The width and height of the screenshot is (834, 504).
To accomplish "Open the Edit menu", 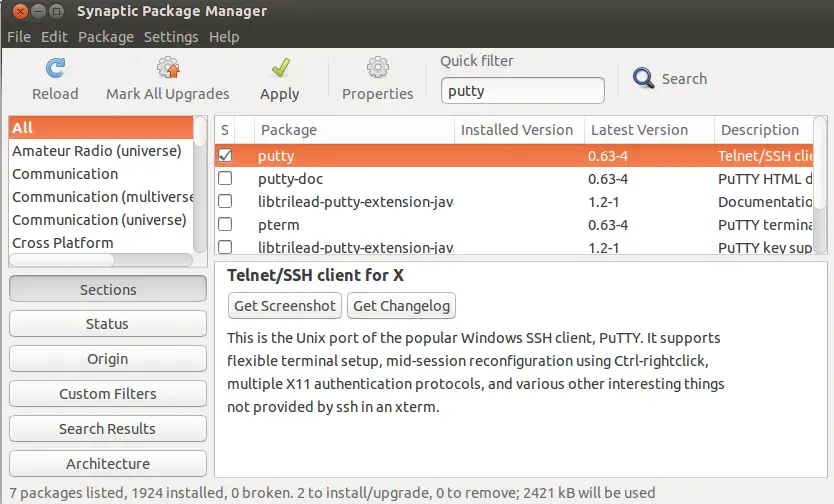I will pyautogui.click(x=54, y=37).
